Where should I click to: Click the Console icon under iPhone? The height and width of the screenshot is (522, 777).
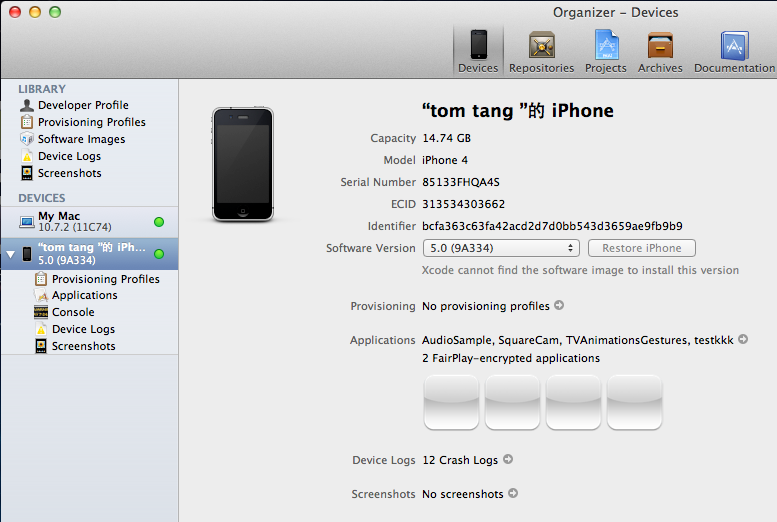[41, 312]
